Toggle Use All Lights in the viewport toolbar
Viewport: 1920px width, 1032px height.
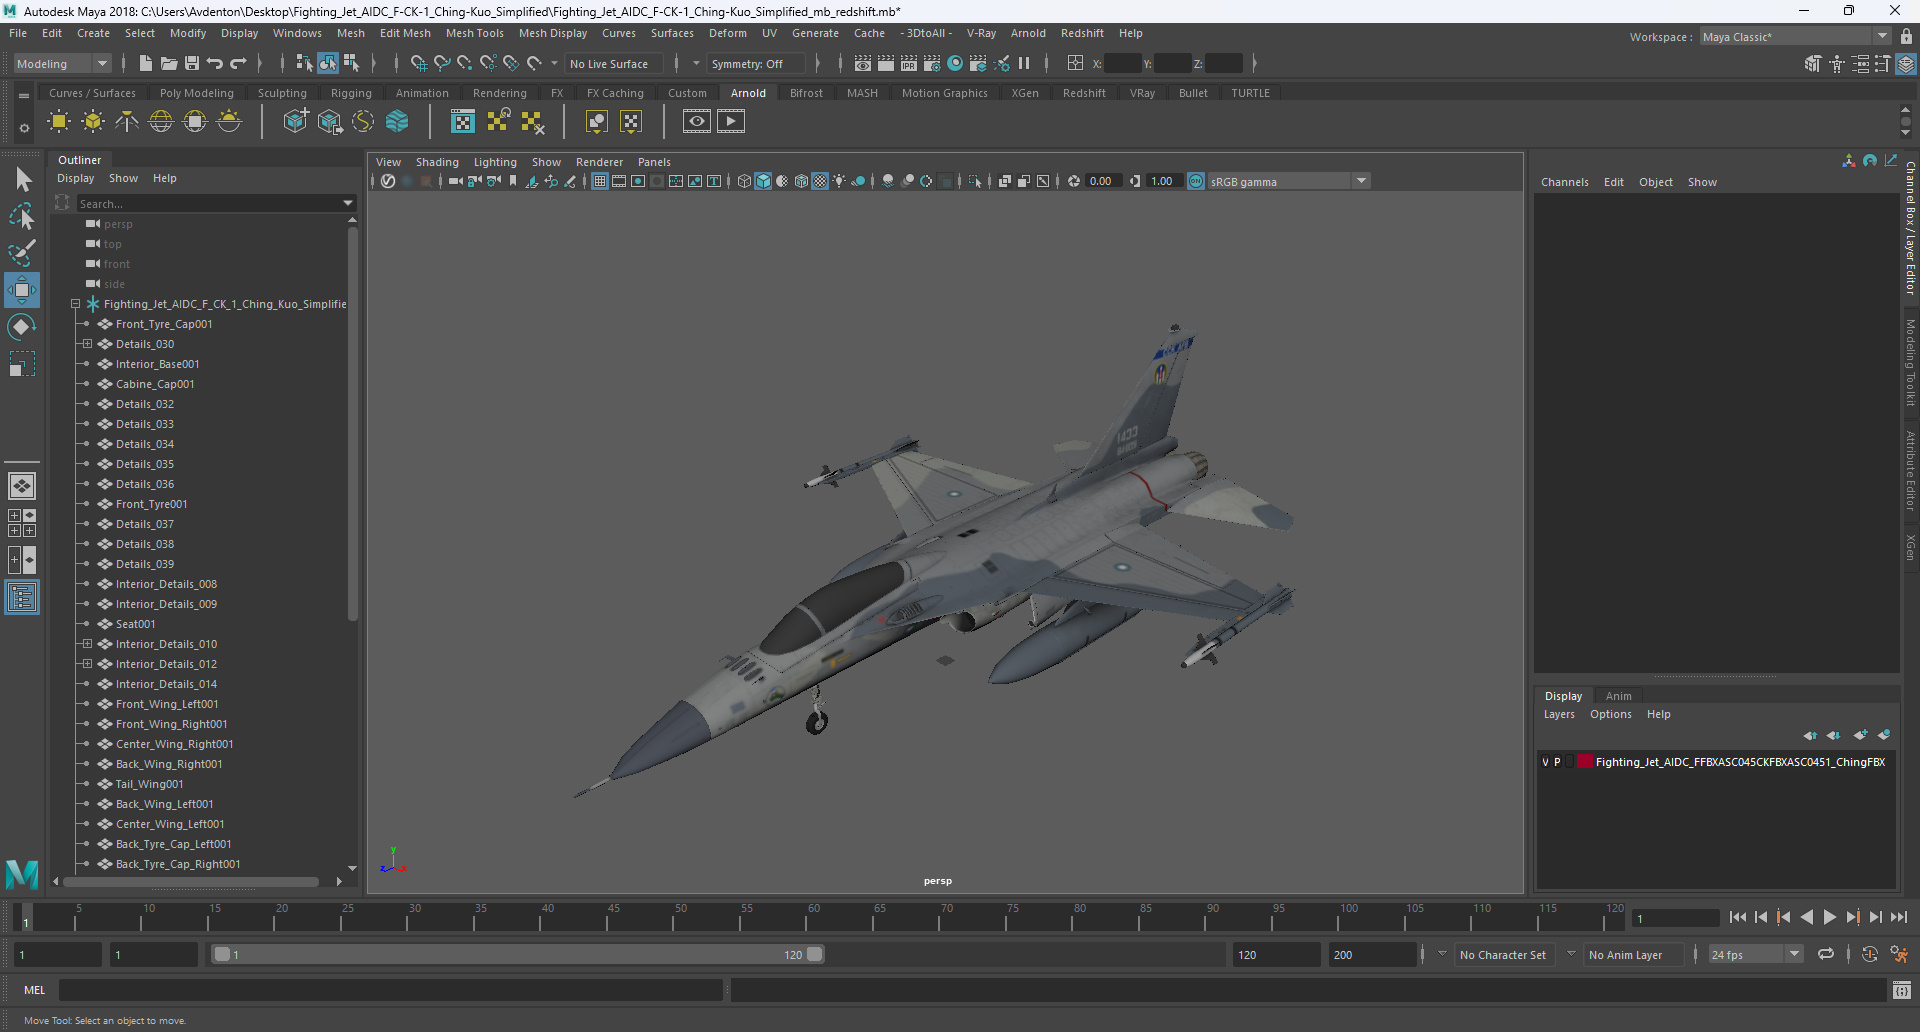click(839, 181)
